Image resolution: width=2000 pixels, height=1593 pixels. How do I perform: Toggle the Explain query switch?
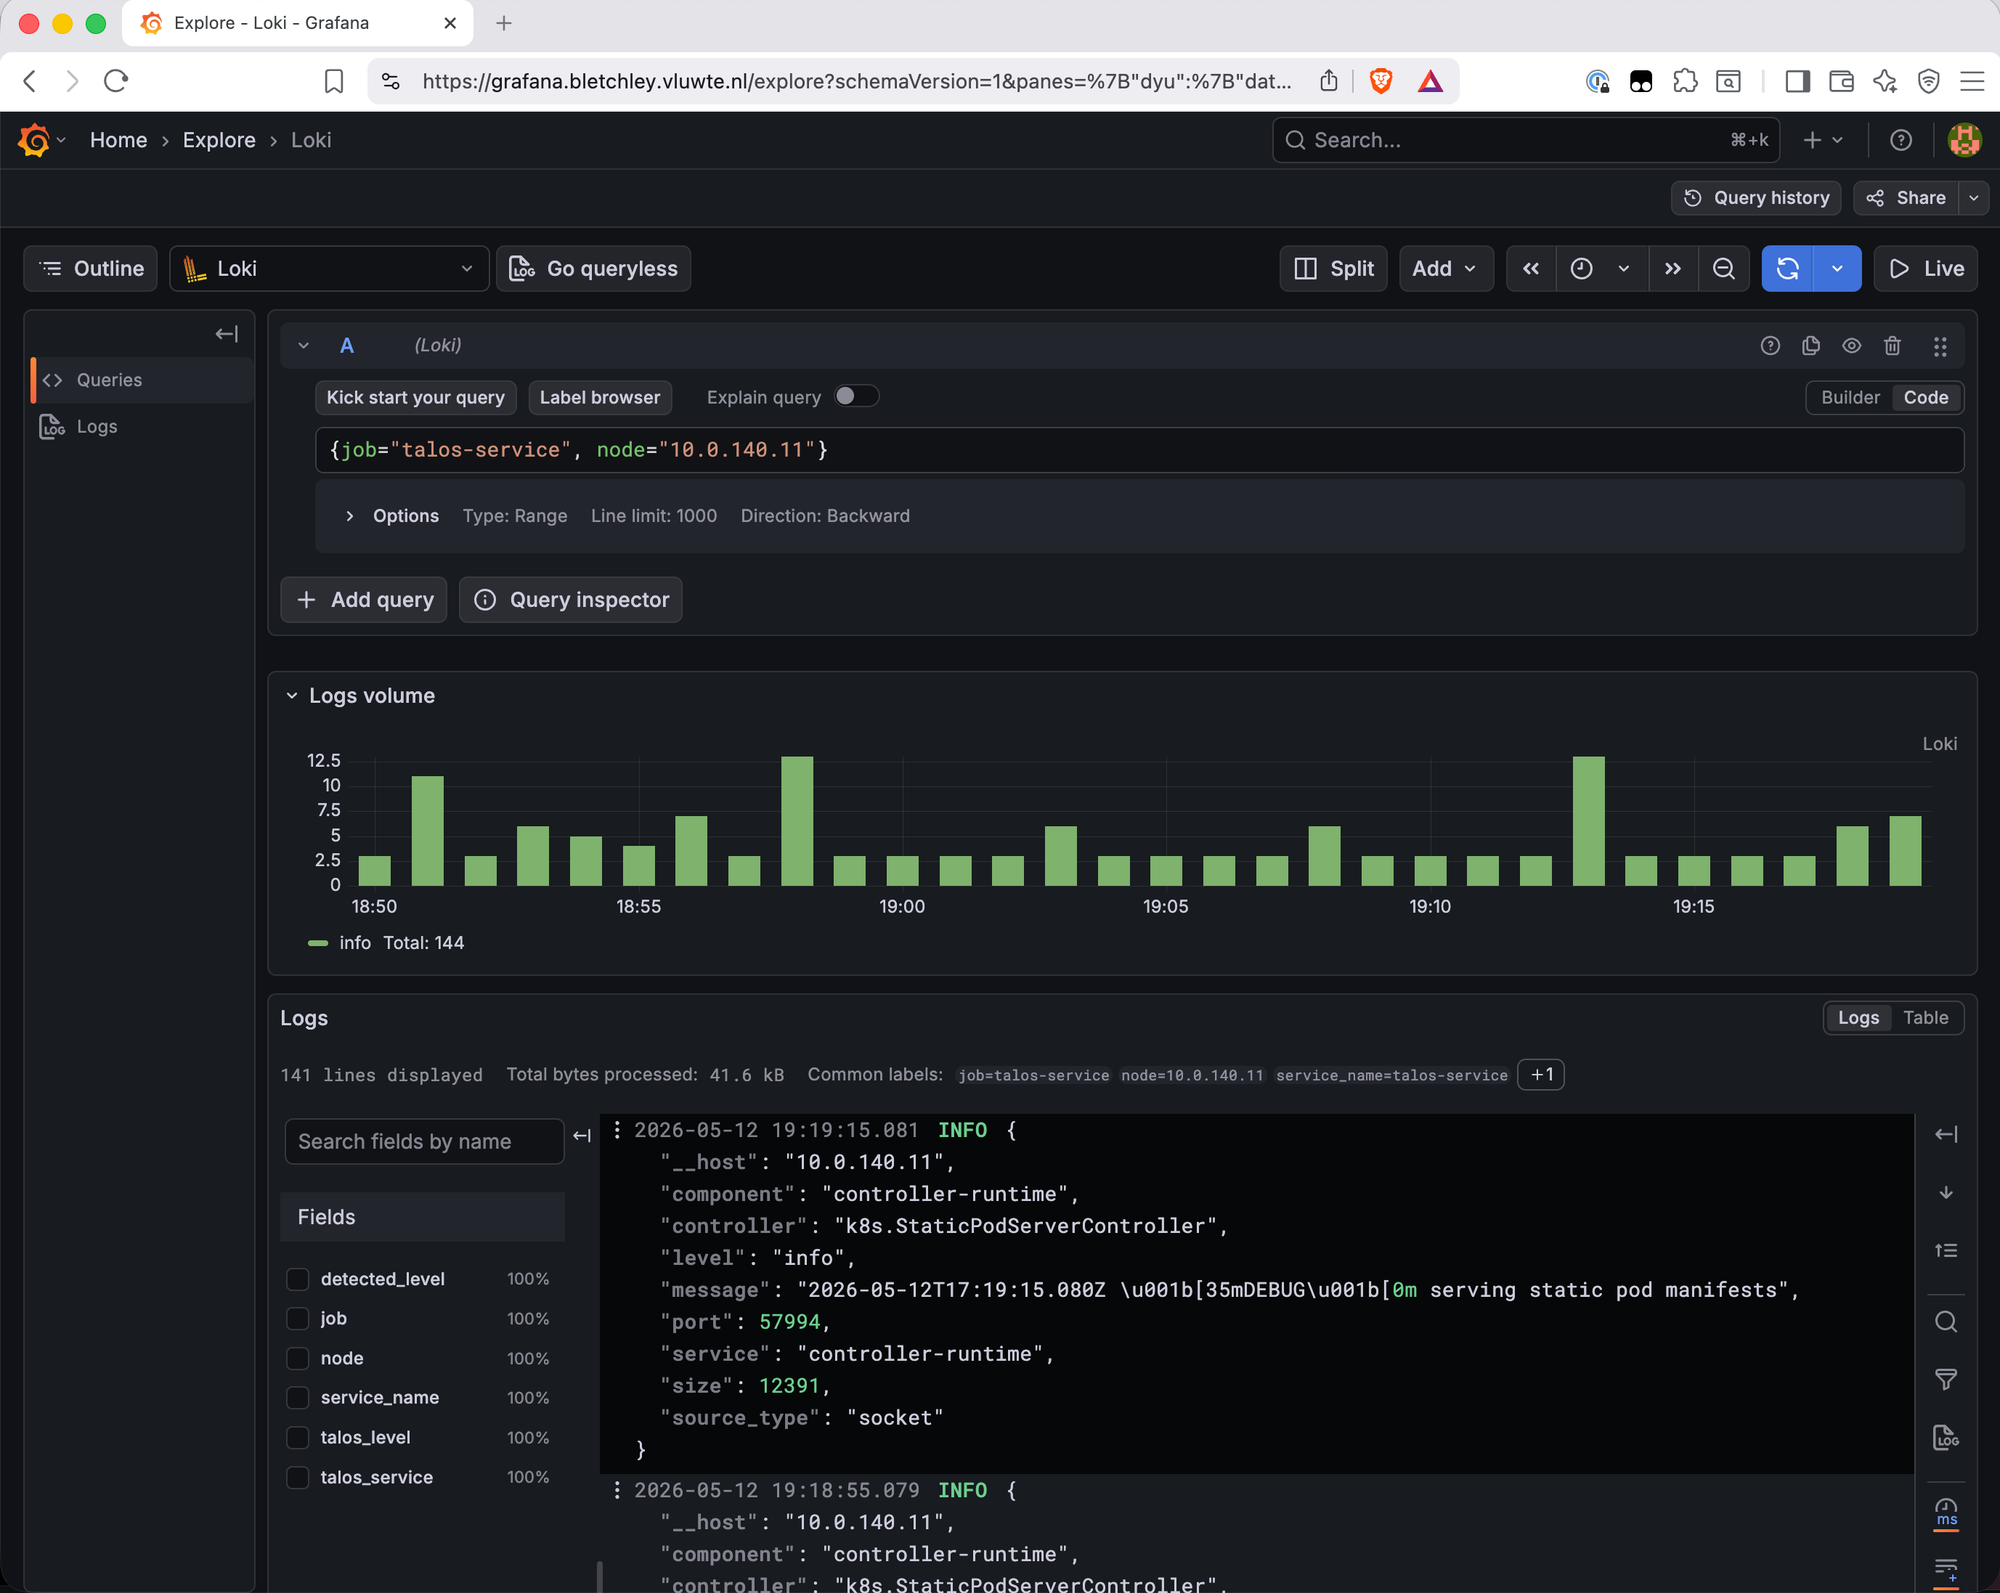(x=857, y=397)
